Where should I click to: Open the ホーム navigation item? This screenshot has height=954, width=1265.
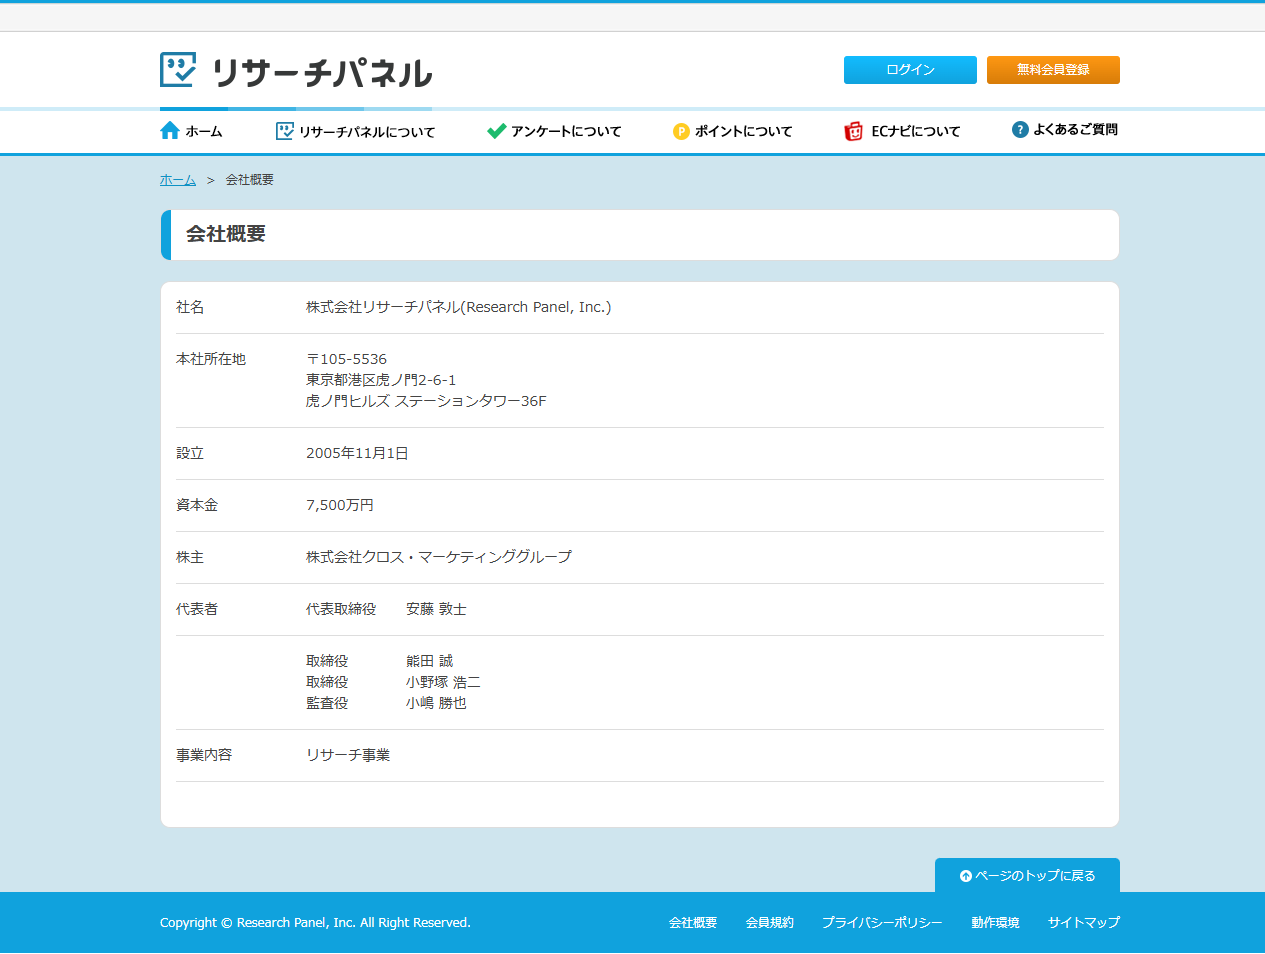coord(191,131)
